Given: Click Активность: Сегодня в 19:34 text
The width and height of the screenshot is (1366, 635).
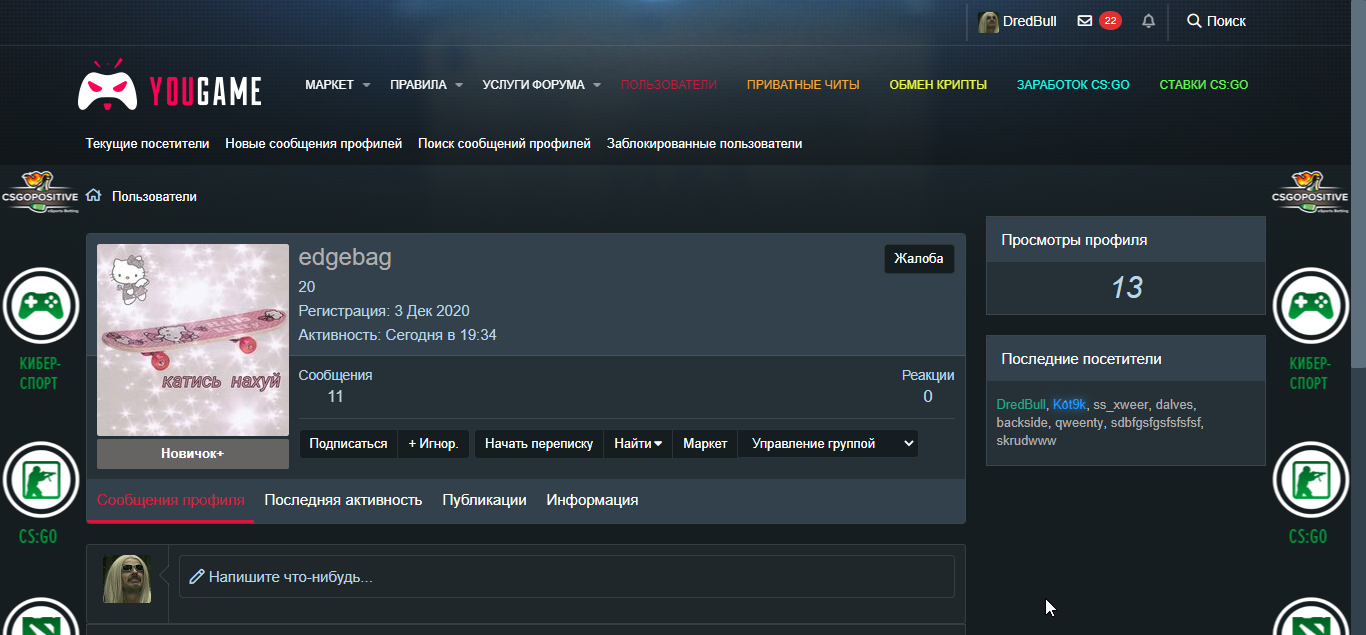Looking at the screenshot, I should (x=398, y=335).
